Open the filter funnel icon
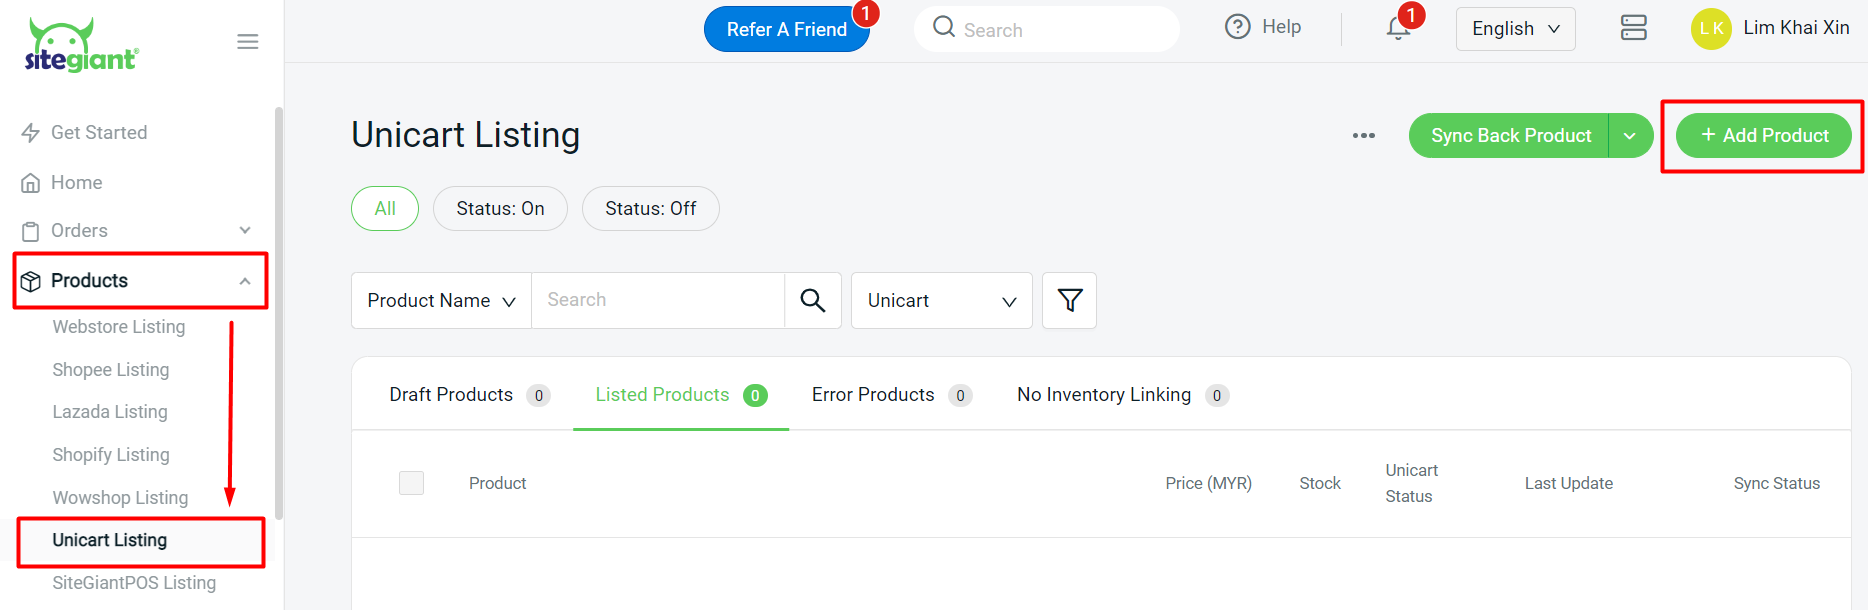The height and width of the screenshot is (610, 1868). click(1069, 300)
